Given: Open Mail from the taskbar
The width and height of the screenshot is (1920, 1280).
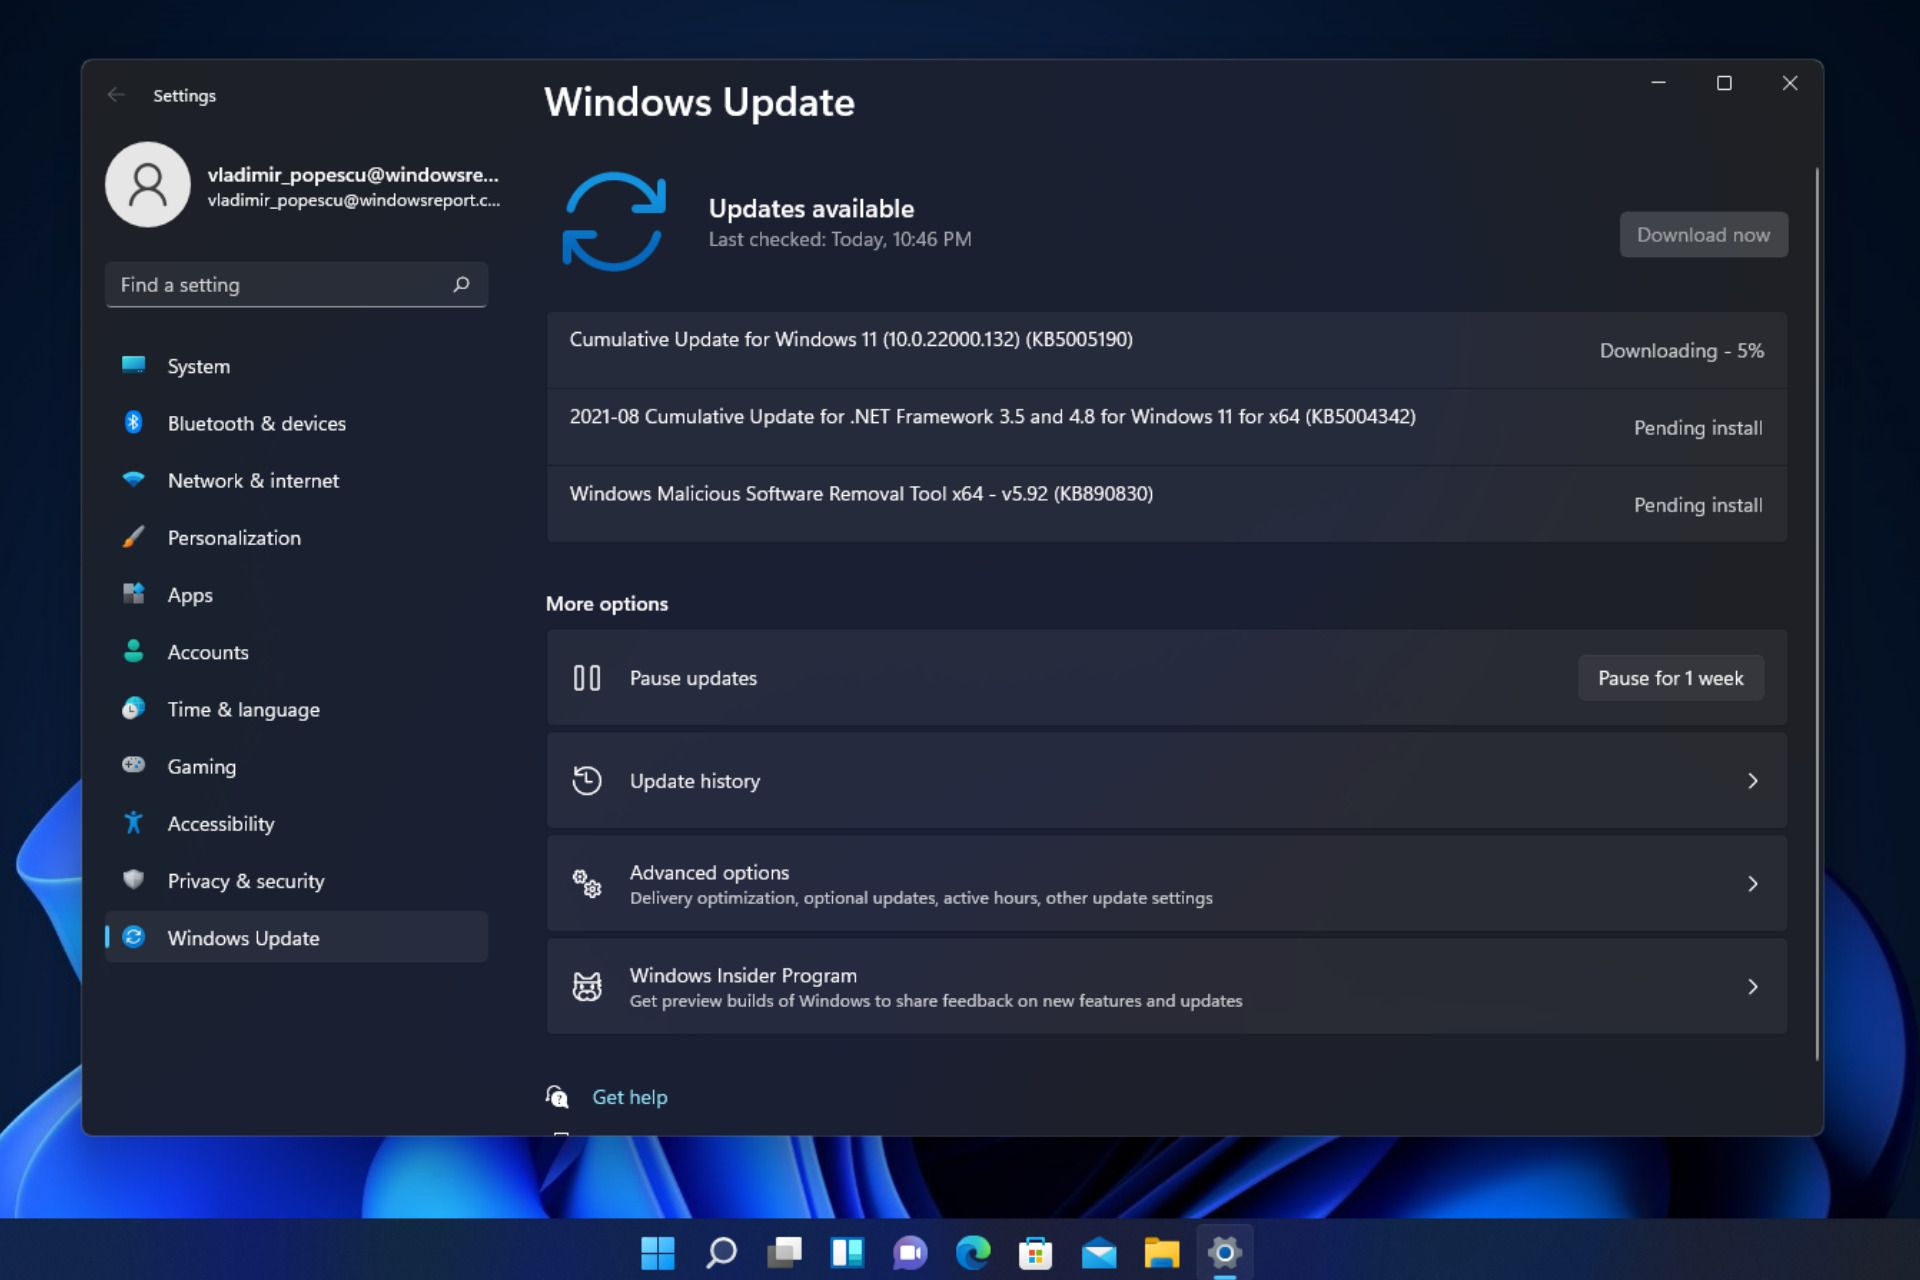Looking at the screenshot, I should [x=1099, y=1252].
